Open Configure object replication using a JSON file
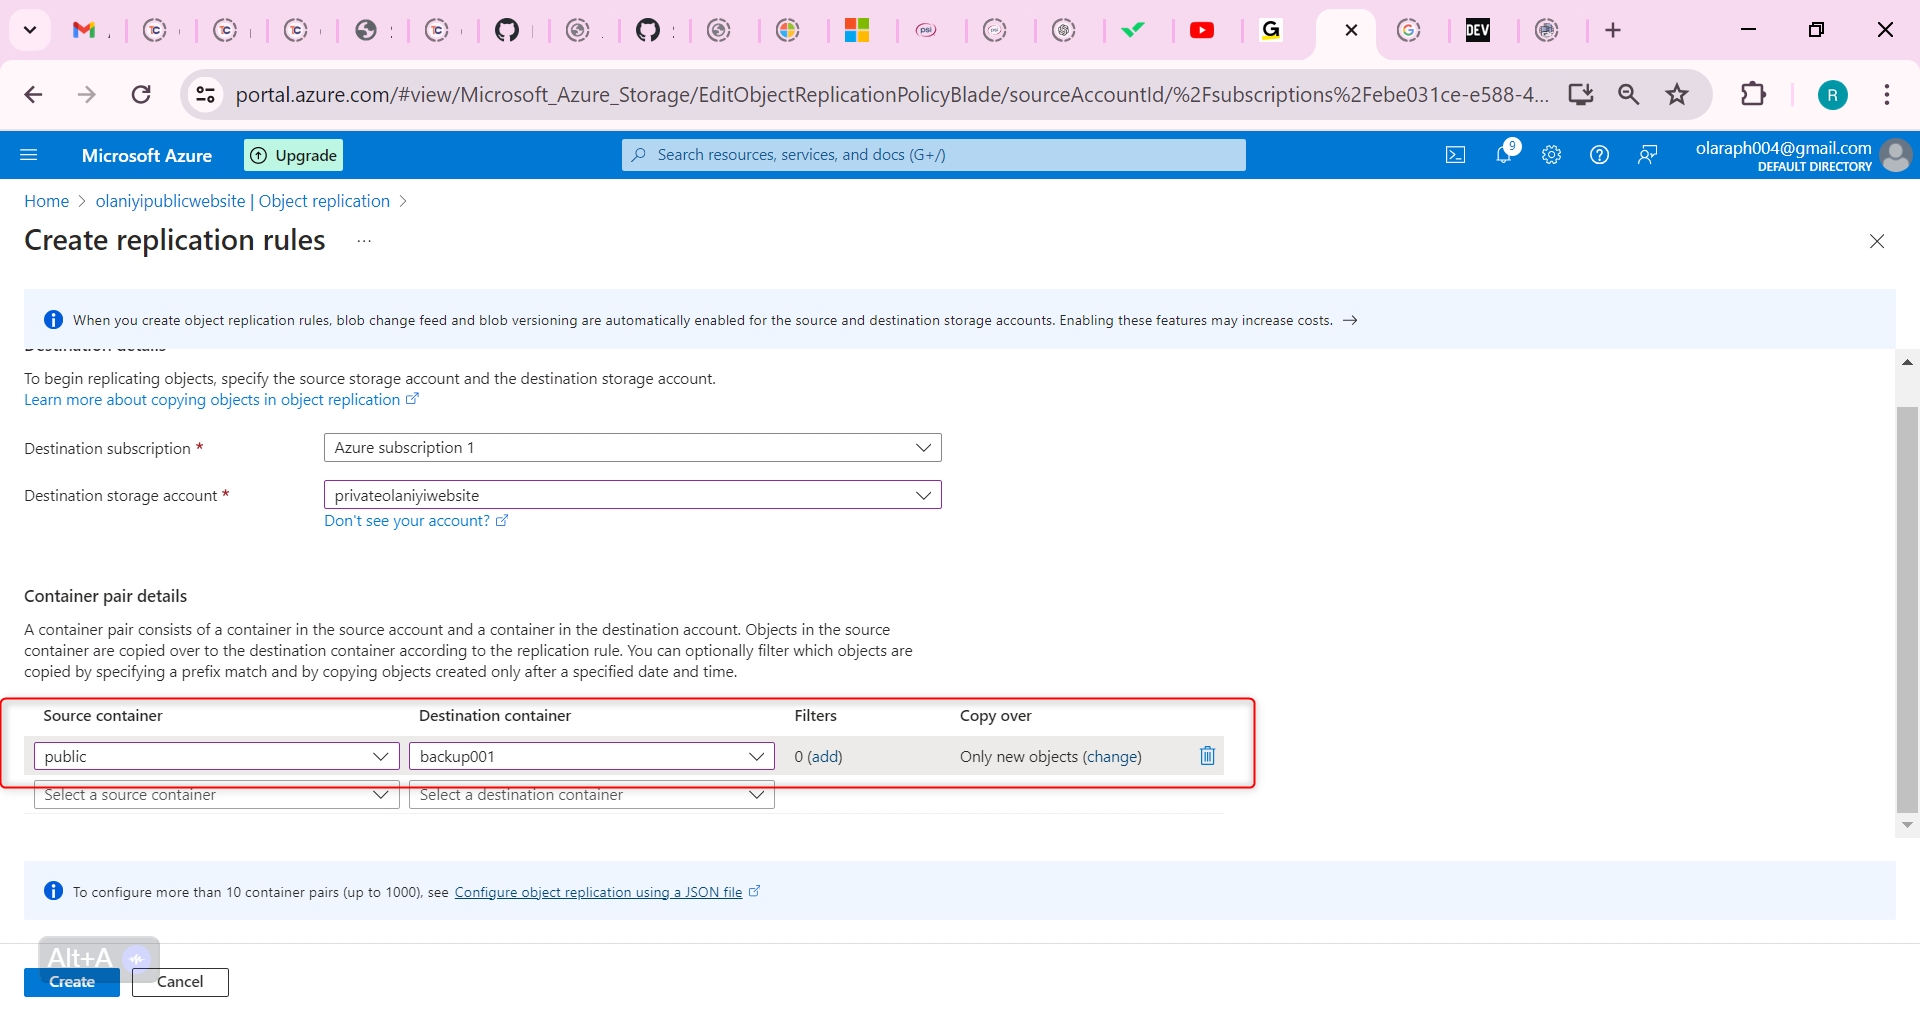Image resolution: width=1920 pixels, height=1020 pixels. tap(607, 892)
